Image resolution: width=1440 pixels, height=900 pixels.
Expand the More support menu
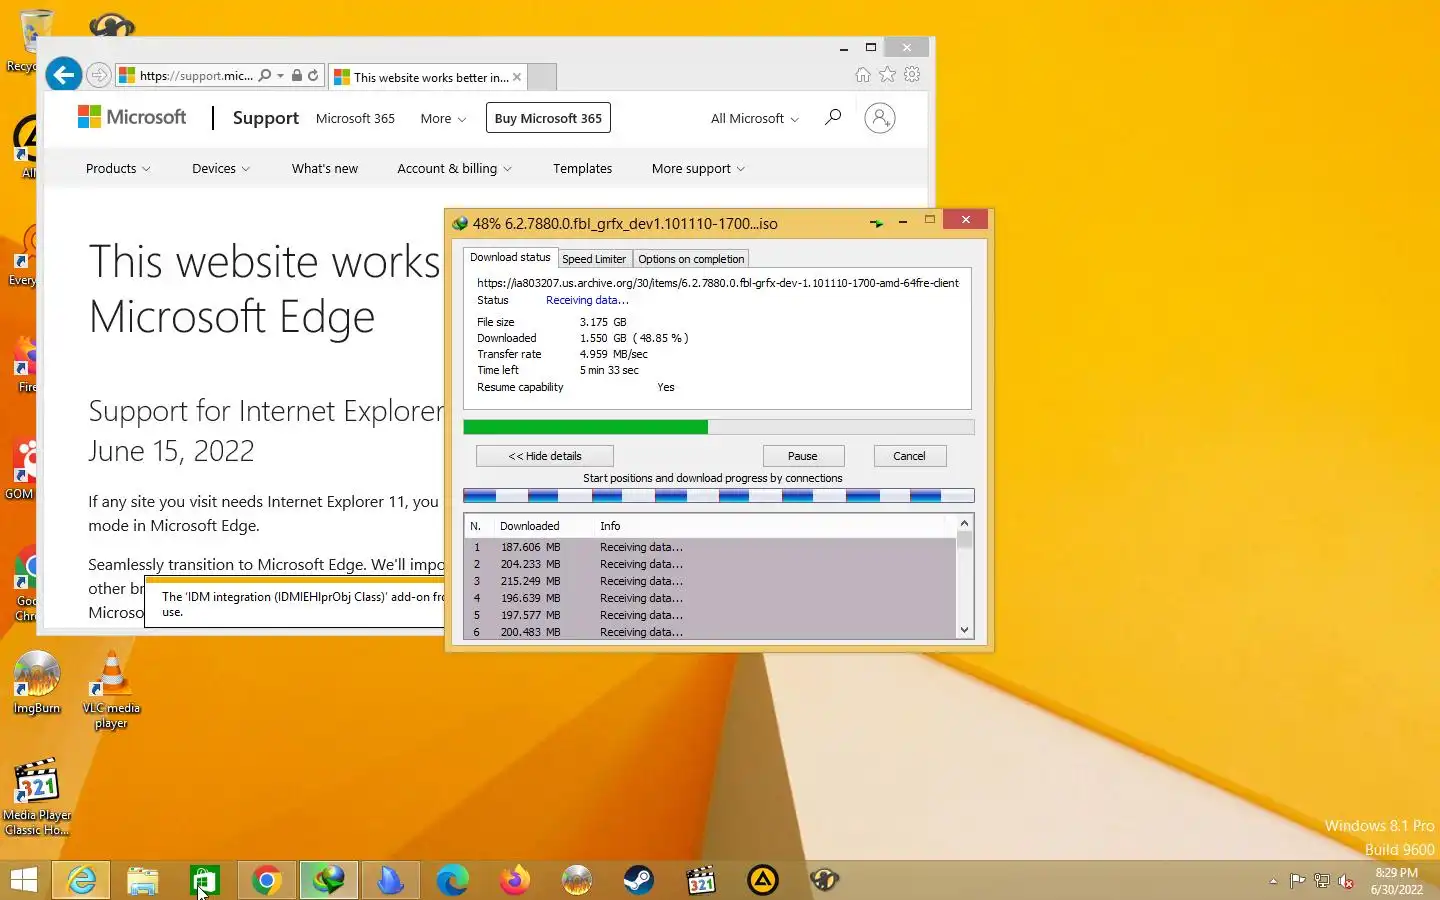pos(698,168)
